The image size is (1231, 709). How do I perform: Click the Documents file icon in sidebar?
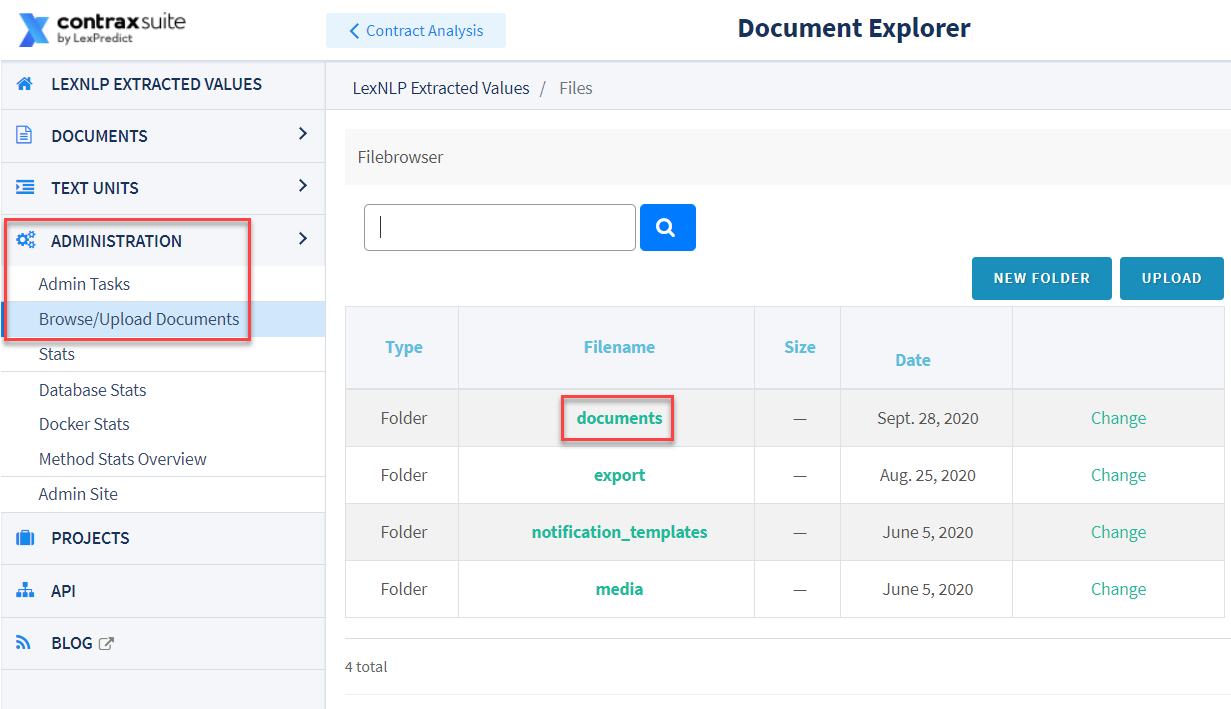25,136
